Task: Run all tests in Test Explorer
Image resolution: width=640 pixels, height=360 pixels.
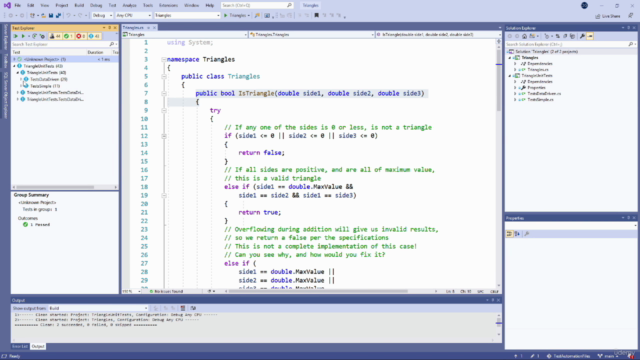Action: pos(16,36)
